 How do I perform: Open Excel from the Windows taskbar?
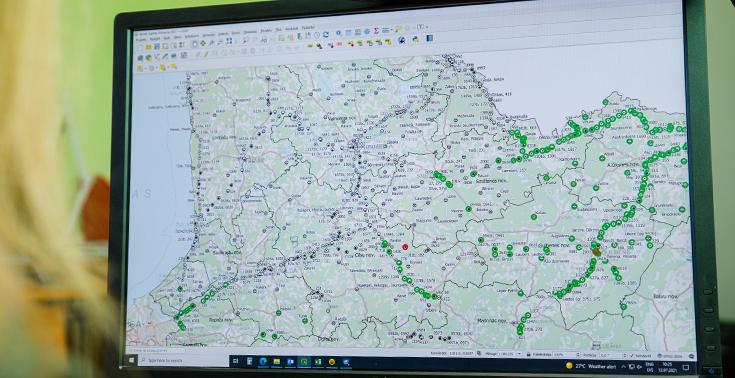[318, 362]
